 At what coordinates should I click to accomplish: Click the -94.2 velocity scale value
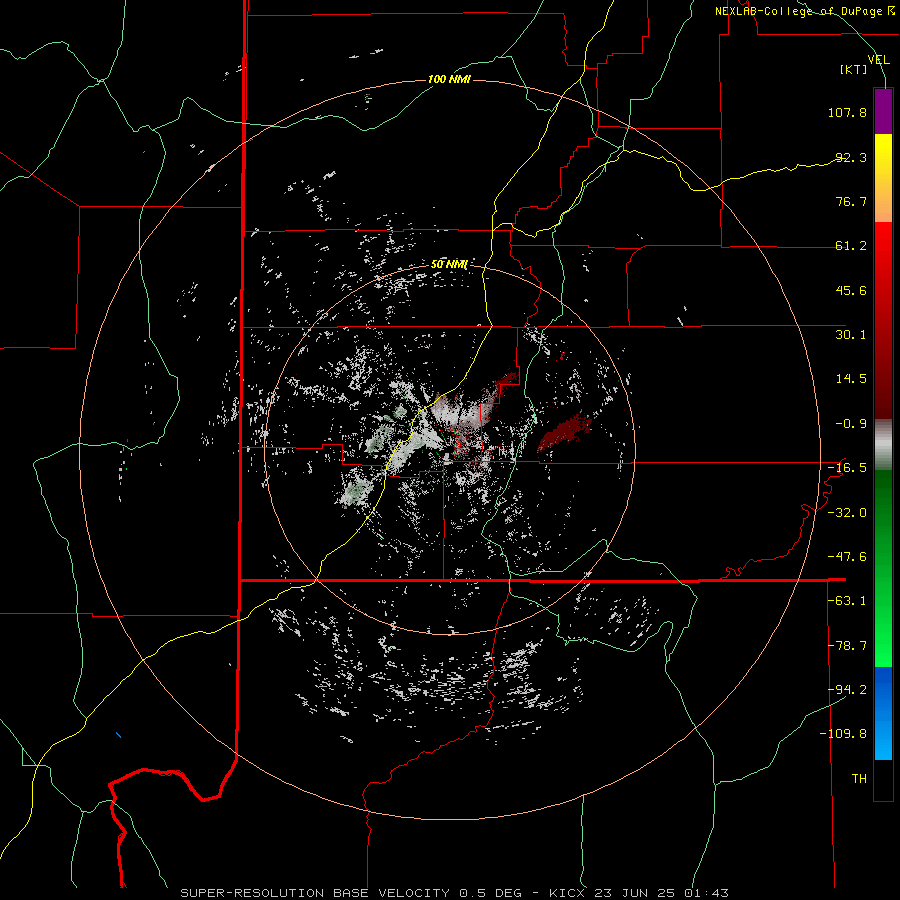click(x=847, y=690)
